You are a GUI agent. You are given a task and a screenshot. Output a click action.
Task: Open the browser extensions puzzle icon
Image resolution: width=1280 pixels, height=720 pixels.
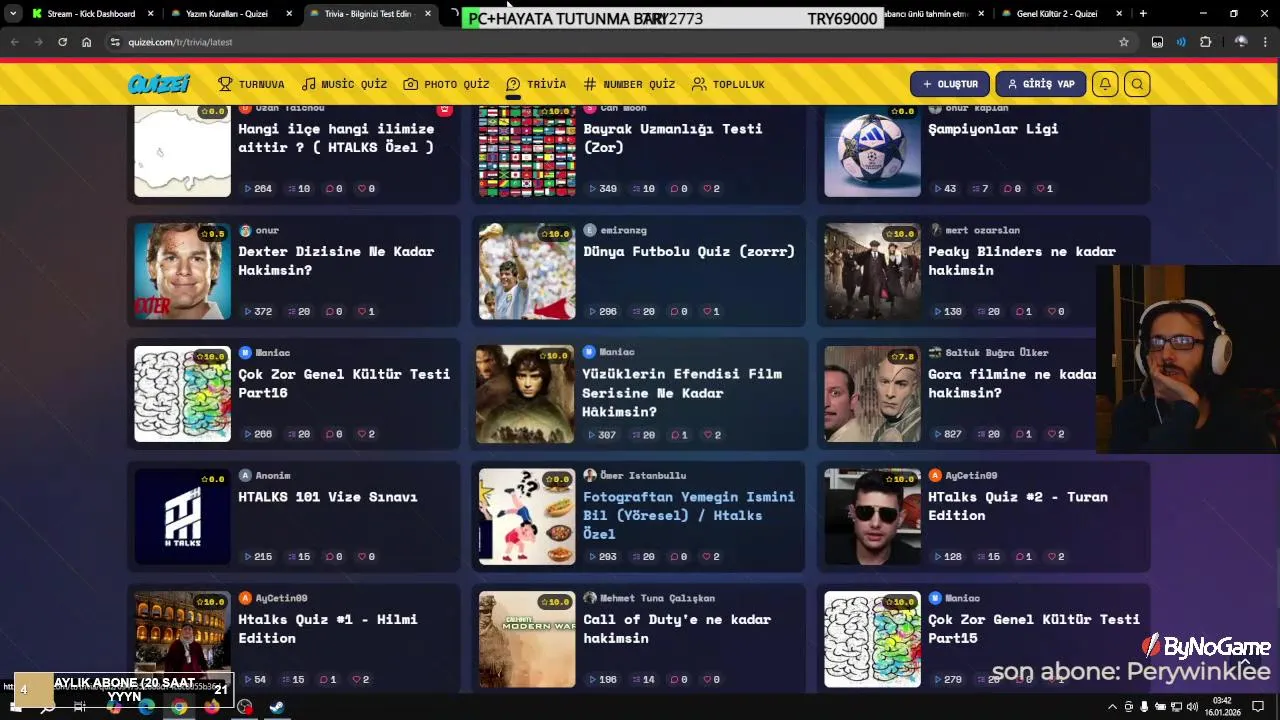tap(1205, 42)
